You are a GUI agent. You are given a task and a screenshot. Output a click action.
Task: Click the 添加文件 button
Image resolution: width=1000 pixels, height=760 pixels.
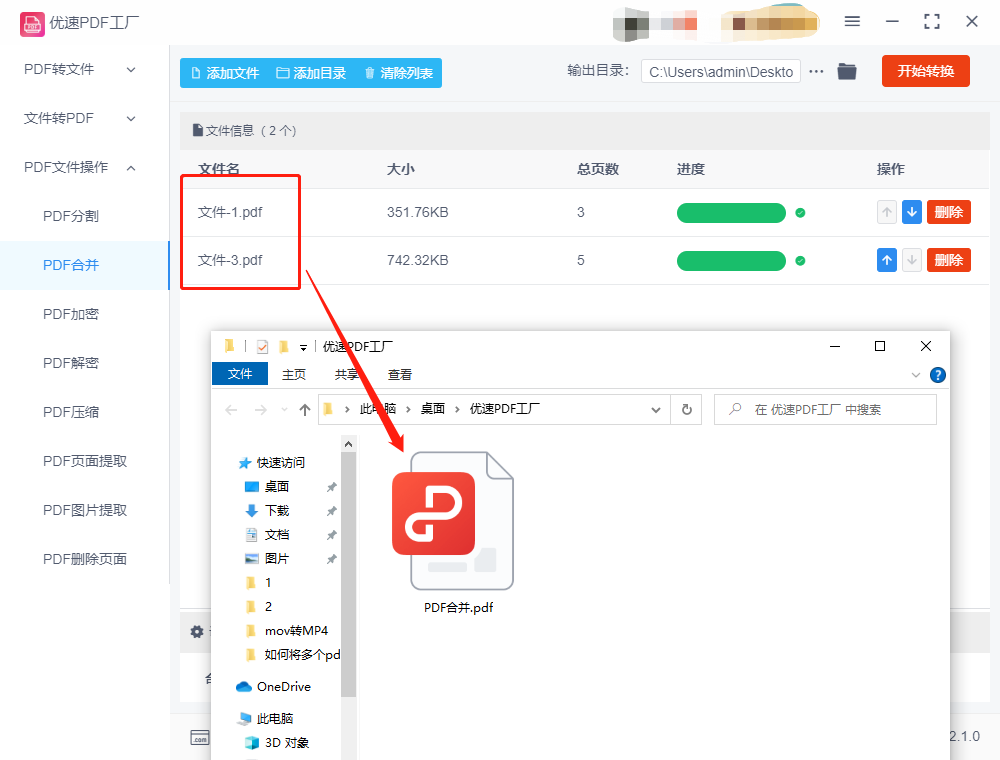(x=225, y=73)
